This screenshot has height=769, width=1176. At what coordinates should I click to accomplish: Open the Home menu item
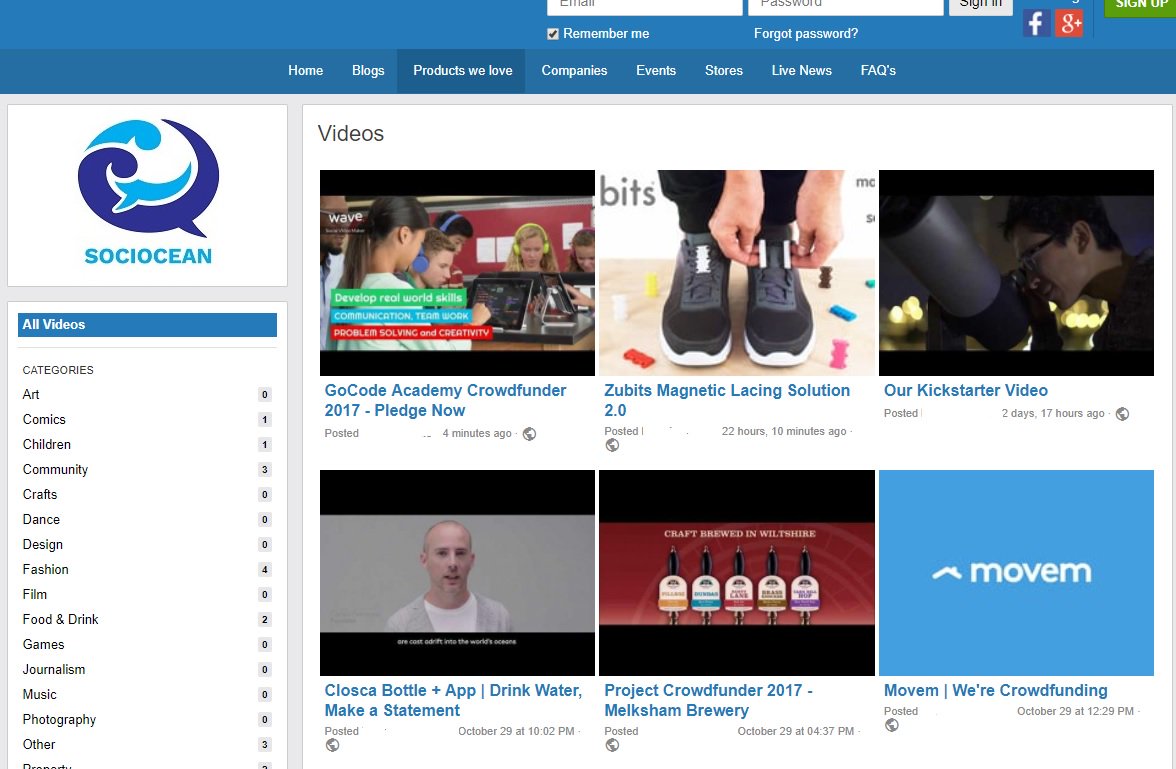pos(305,71)
